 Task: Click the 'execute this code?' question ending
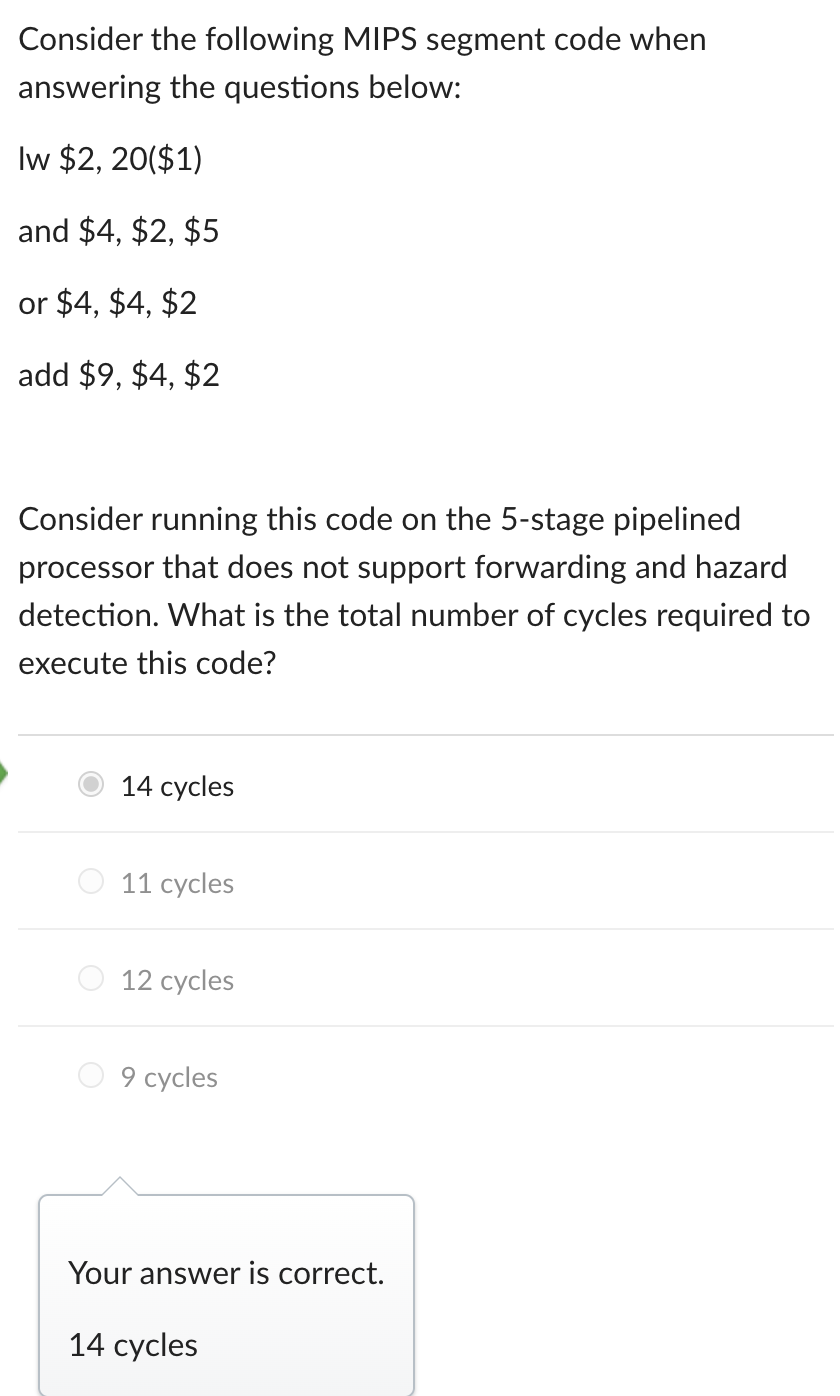click(147, 663)
